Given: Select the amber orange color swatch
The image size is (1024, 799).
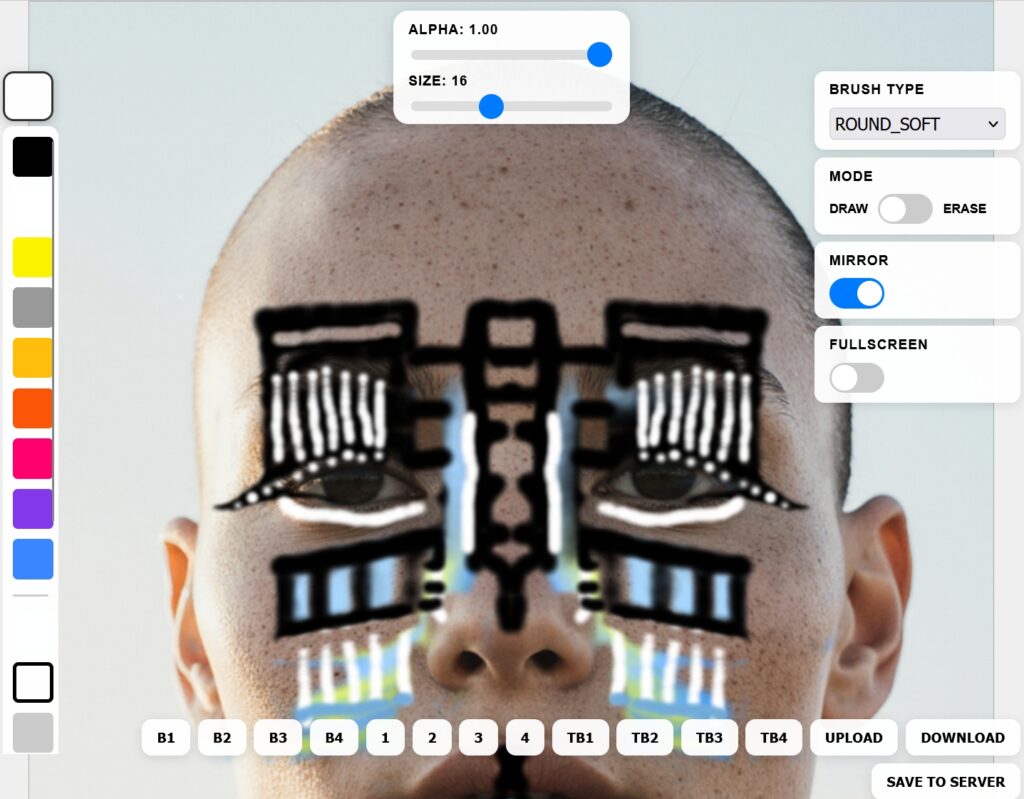Looking at the screenshot, I should click(x=32, y=357).
